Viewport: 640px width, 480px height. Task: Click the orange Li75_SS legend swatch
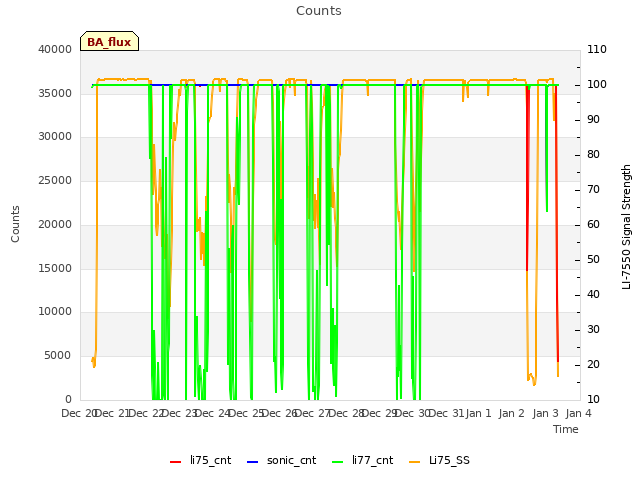point(415,462)
